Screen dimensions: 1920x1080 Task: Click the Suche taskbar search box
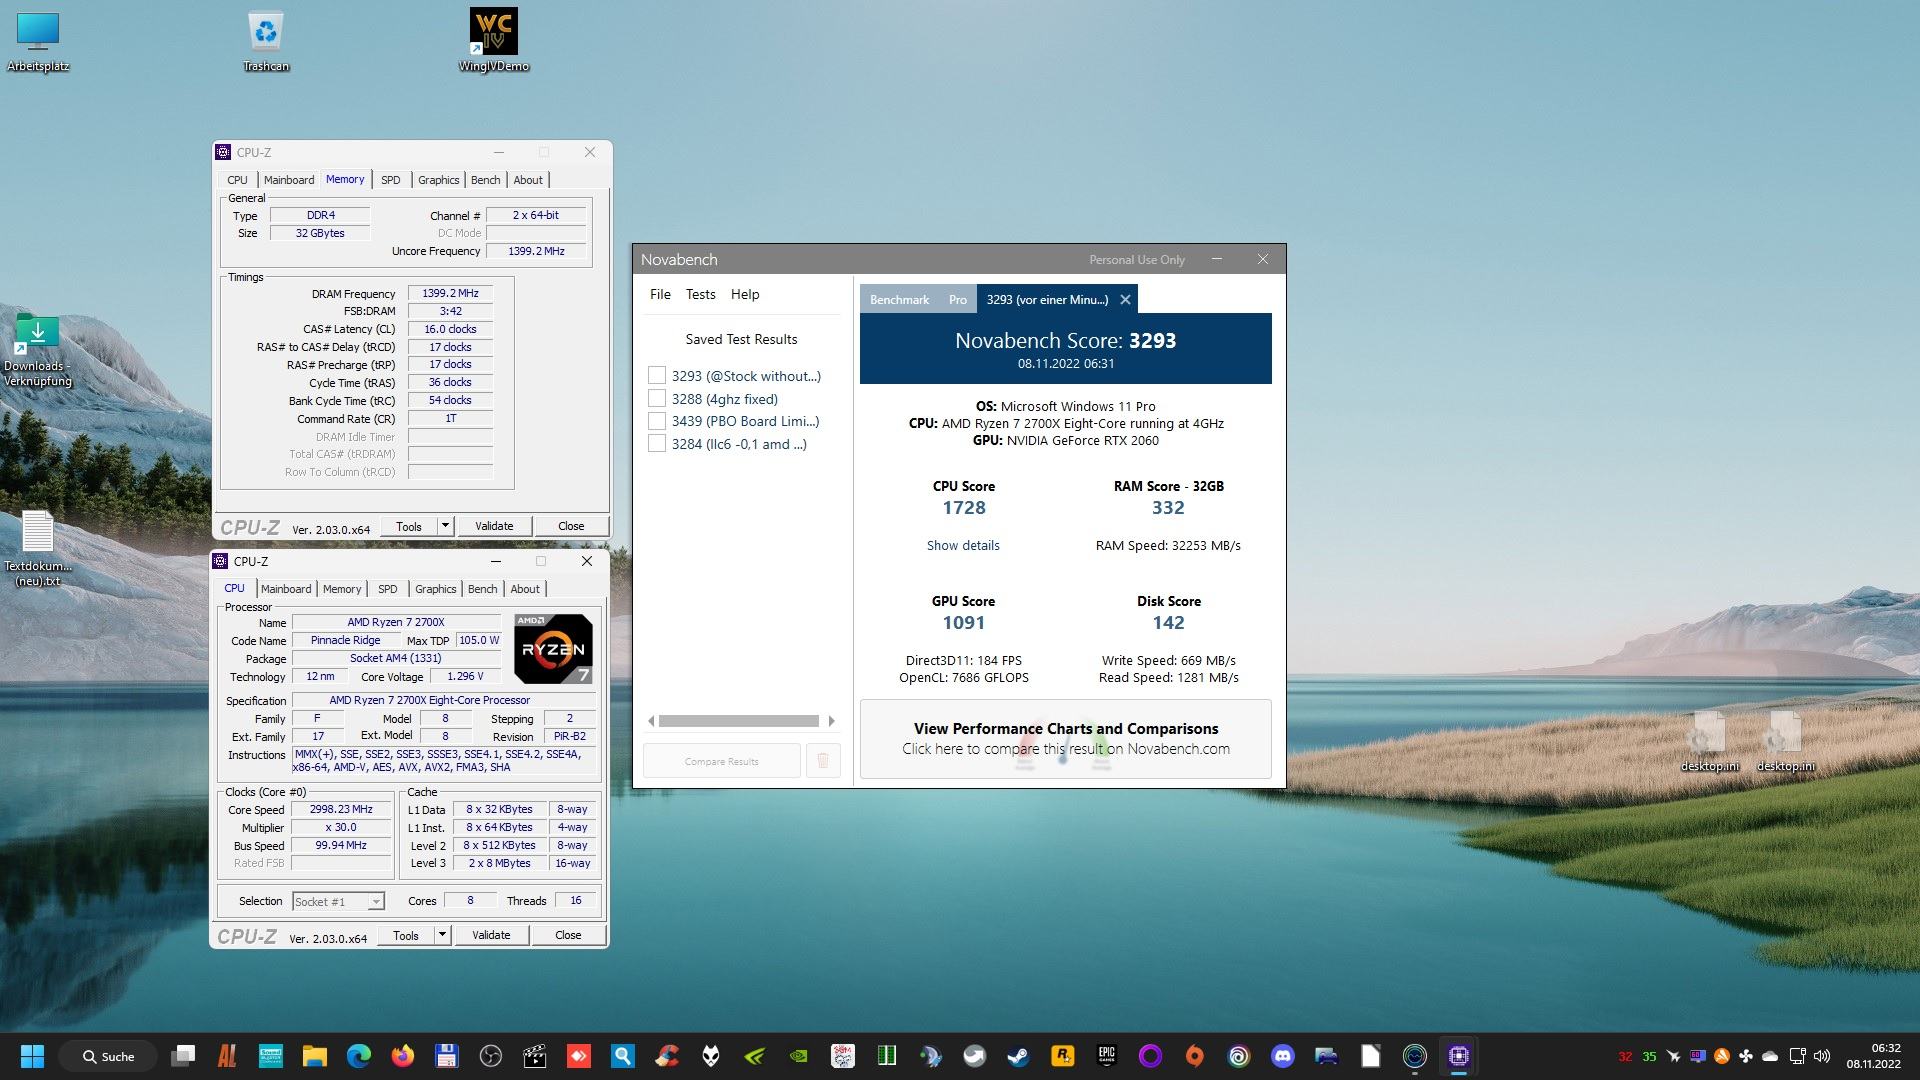(x=108, y=1056)
